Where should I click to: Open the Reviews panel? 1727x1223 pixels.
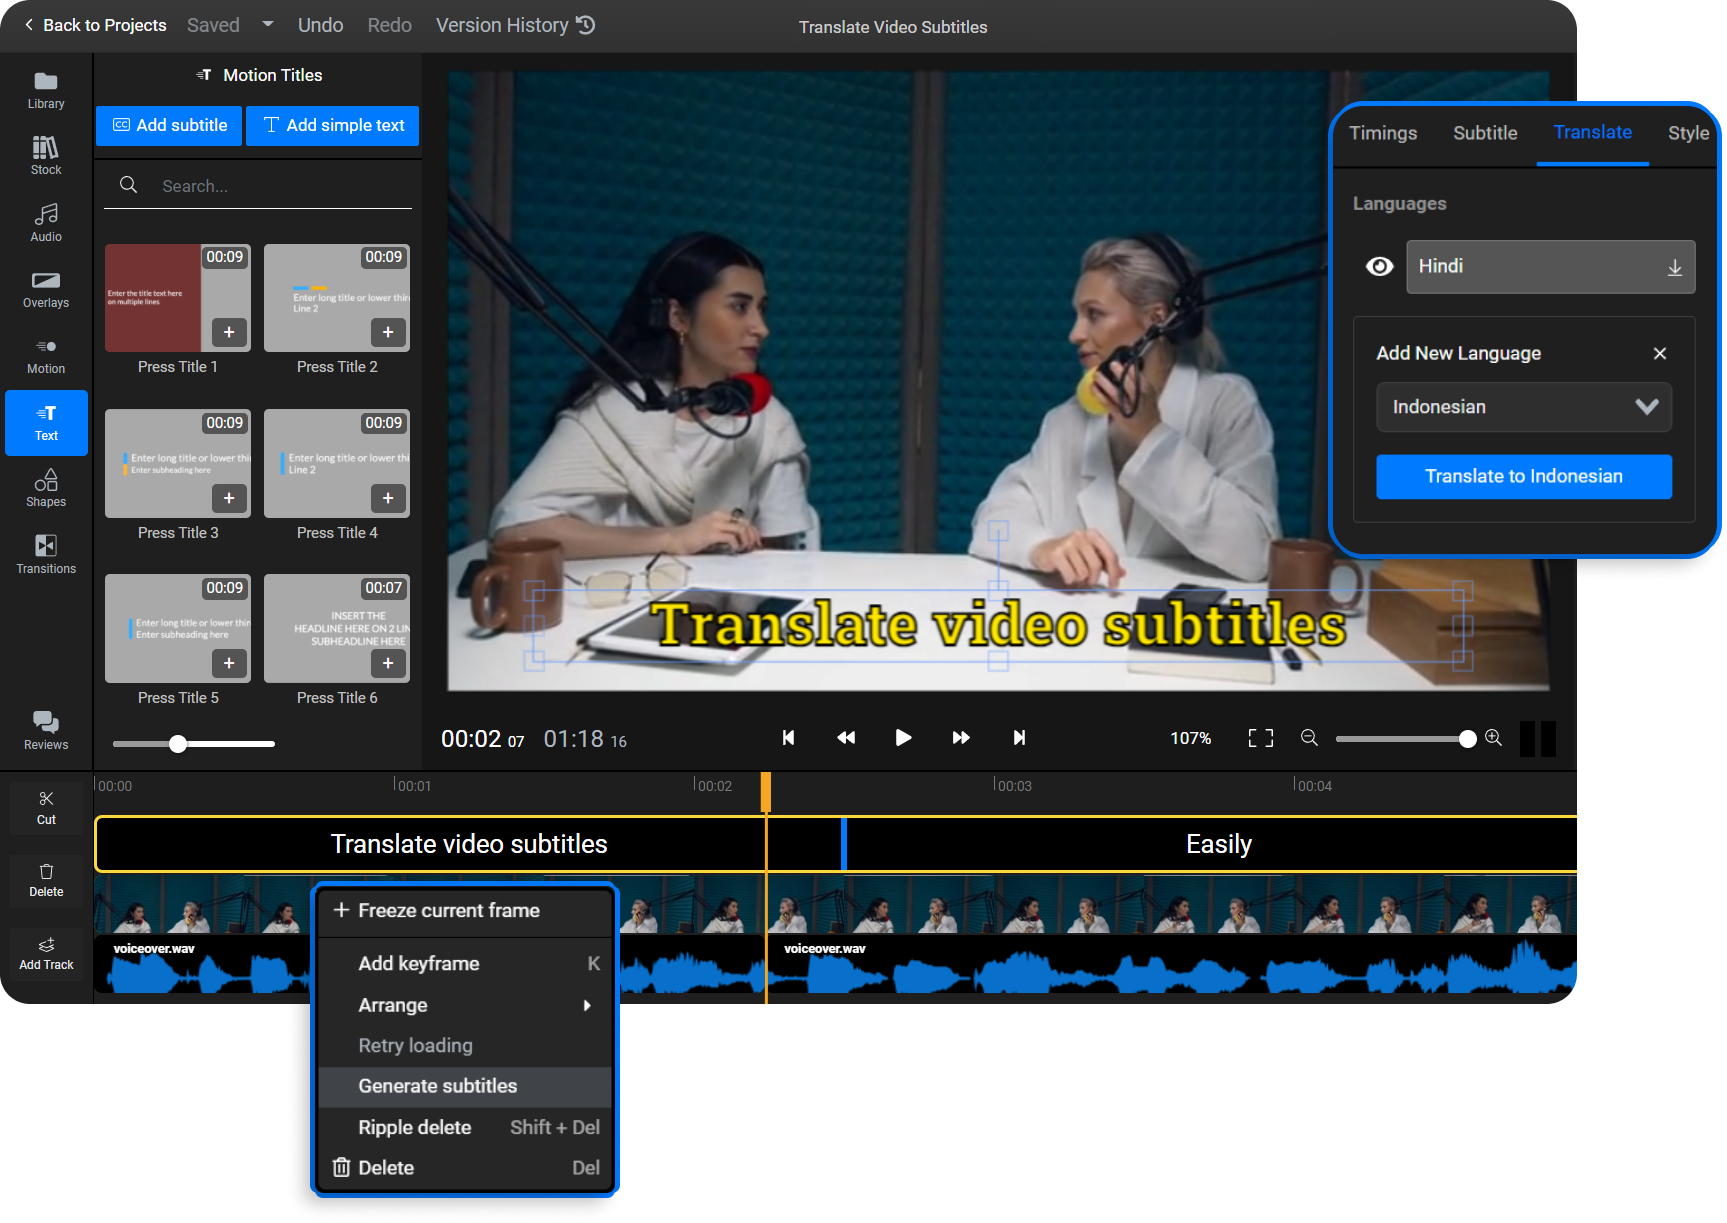(45, 729)
